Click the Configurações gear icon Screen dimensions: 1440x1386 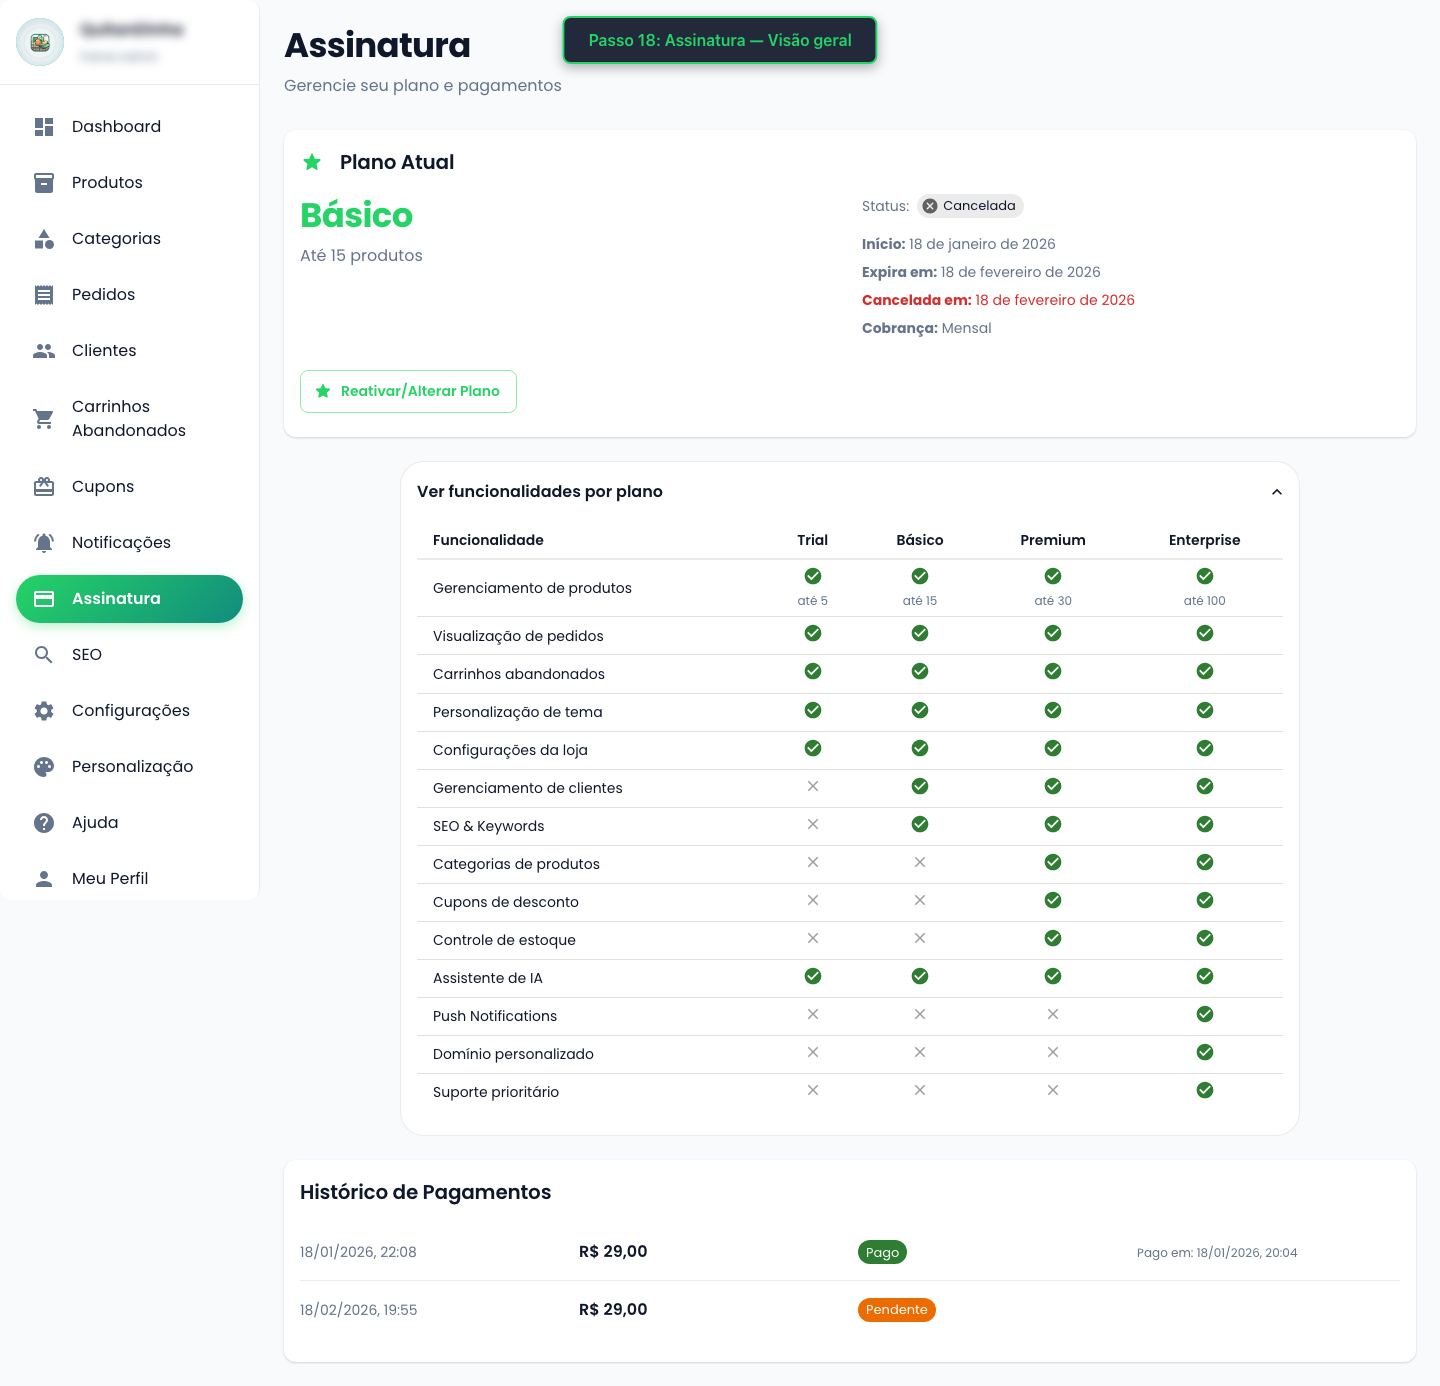click(x=44, y=711)
